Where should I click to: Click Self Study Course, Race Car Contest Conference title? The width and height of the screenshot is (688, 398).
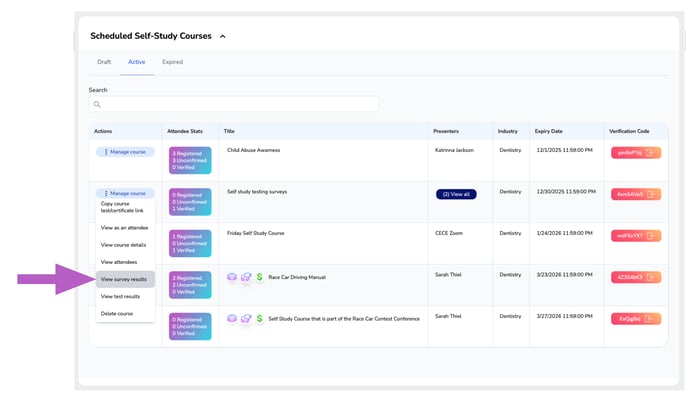click(x=344, y=319)
